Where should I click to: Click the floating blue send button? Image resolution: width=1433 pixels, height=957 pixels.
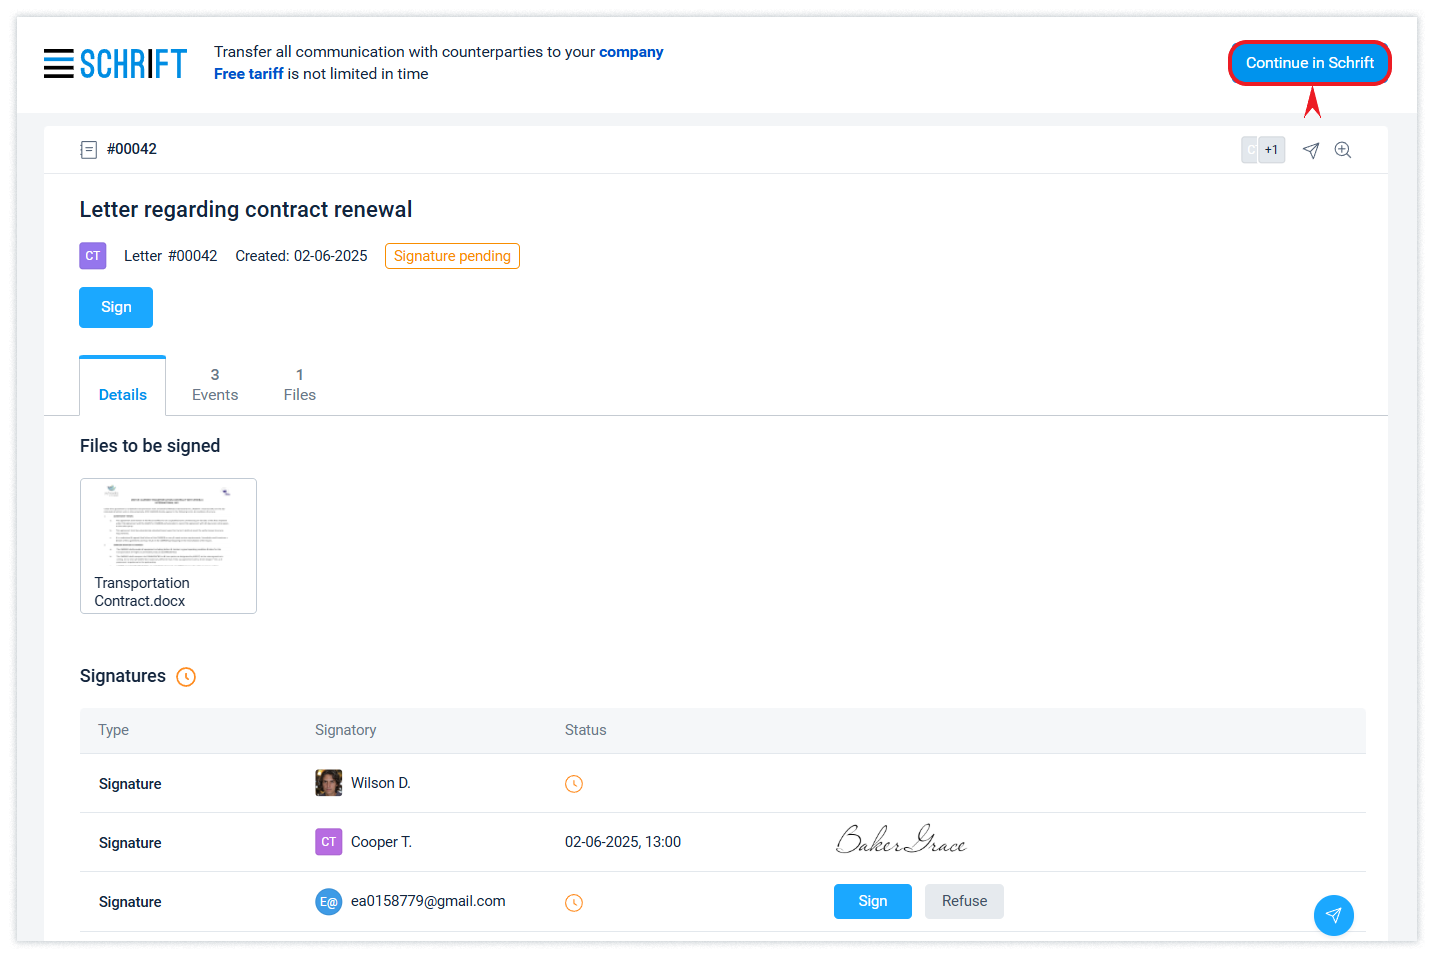1333,915
